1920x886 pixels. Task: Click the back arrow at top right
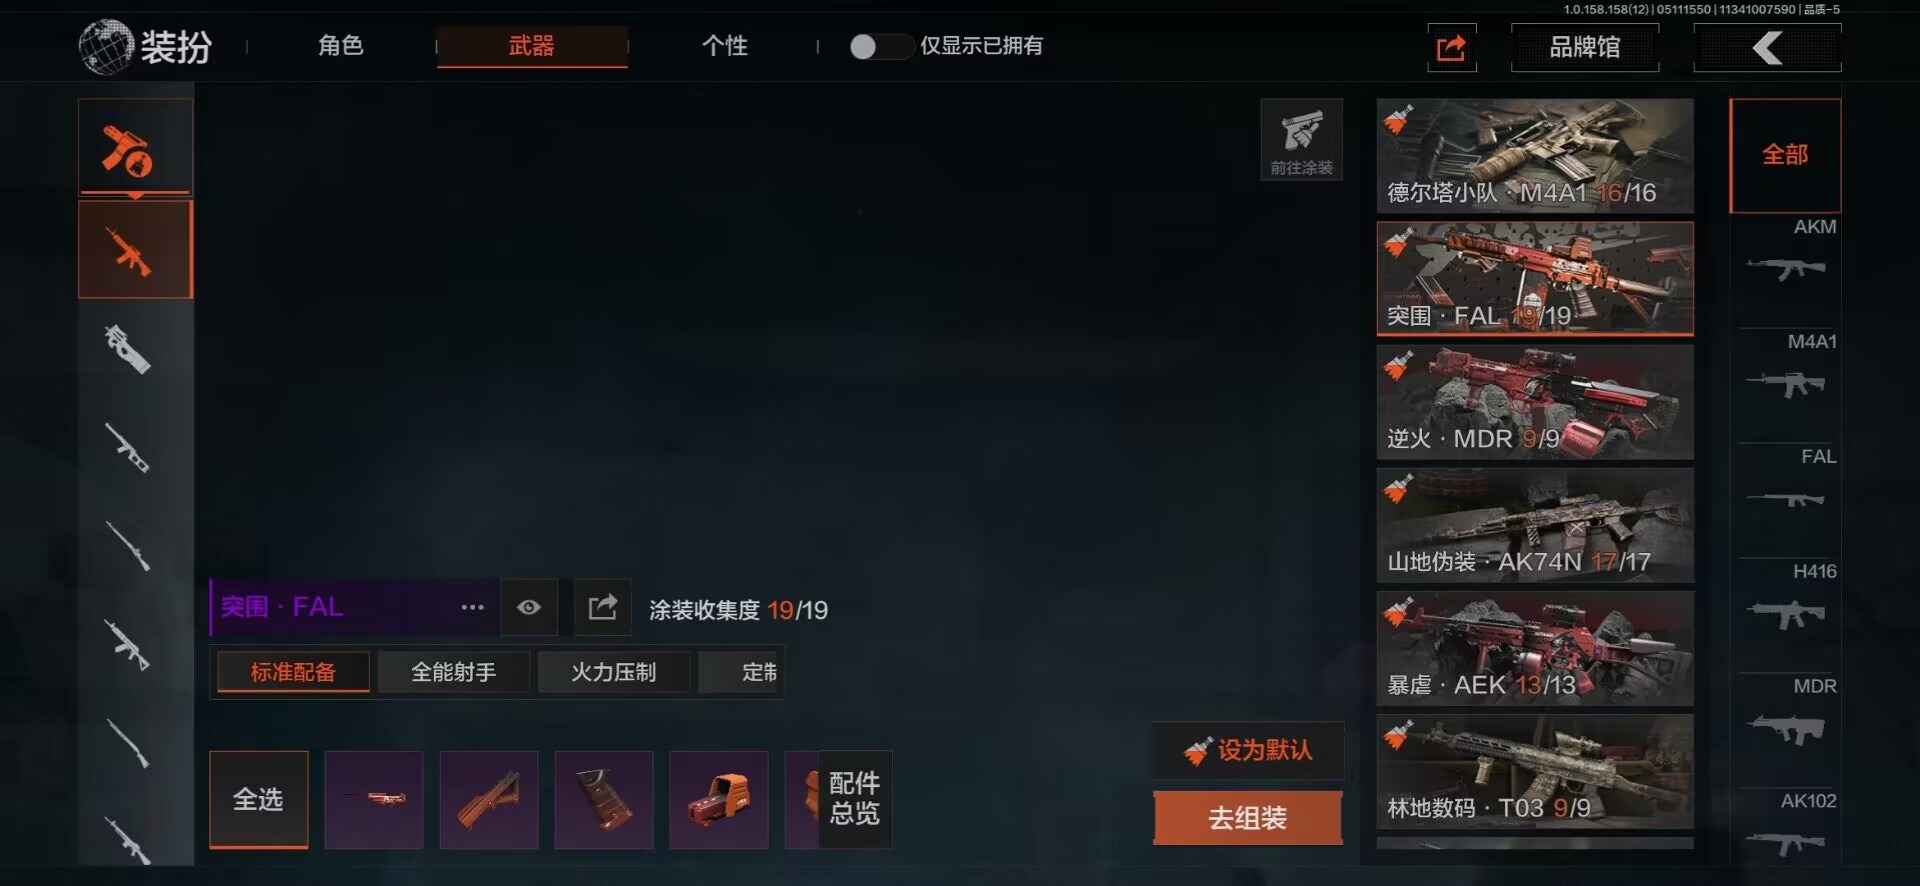click(1767, 47)
